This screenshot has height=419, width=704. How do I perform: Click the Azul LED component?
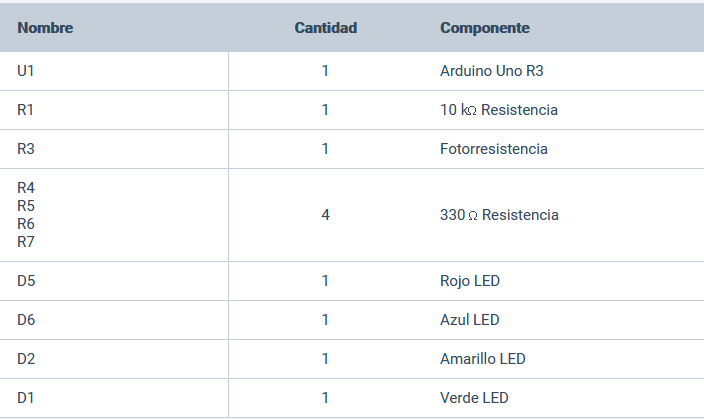[x=469, y=320]
